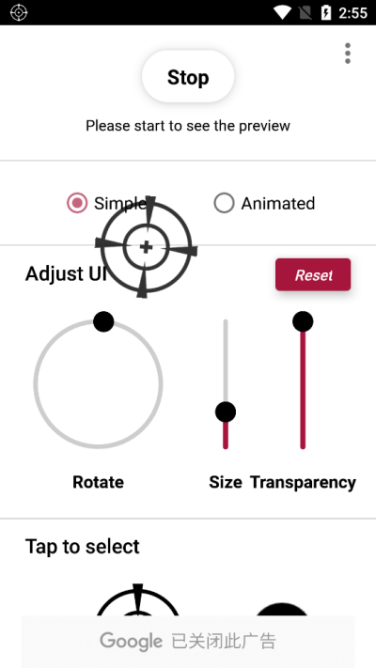
Task: Select the first crosshair thumbnail with pointer
Action: 137,601
